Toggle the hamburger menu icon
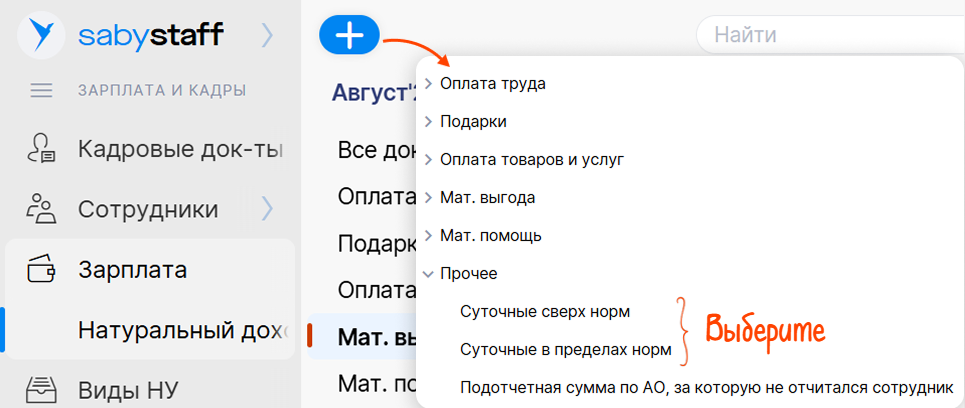965x408 pixels. [x=41, y=91]
